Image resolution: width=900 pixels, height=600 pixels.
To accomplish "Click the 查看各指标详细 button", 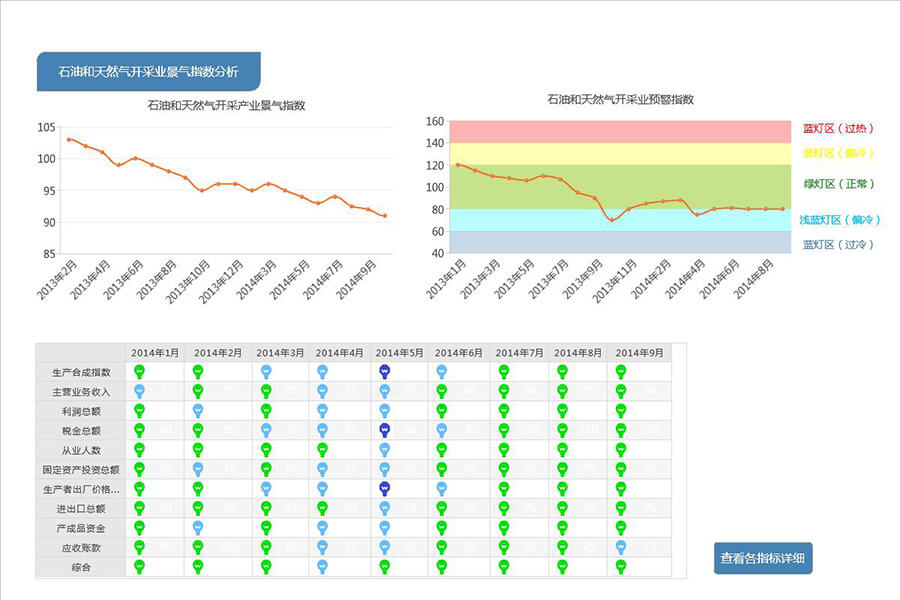I will 764,559.
